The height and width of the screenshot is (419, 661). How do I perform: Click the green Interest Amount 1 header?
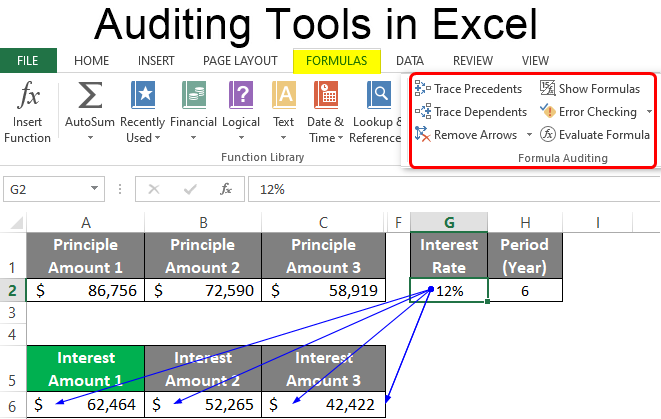86,369
